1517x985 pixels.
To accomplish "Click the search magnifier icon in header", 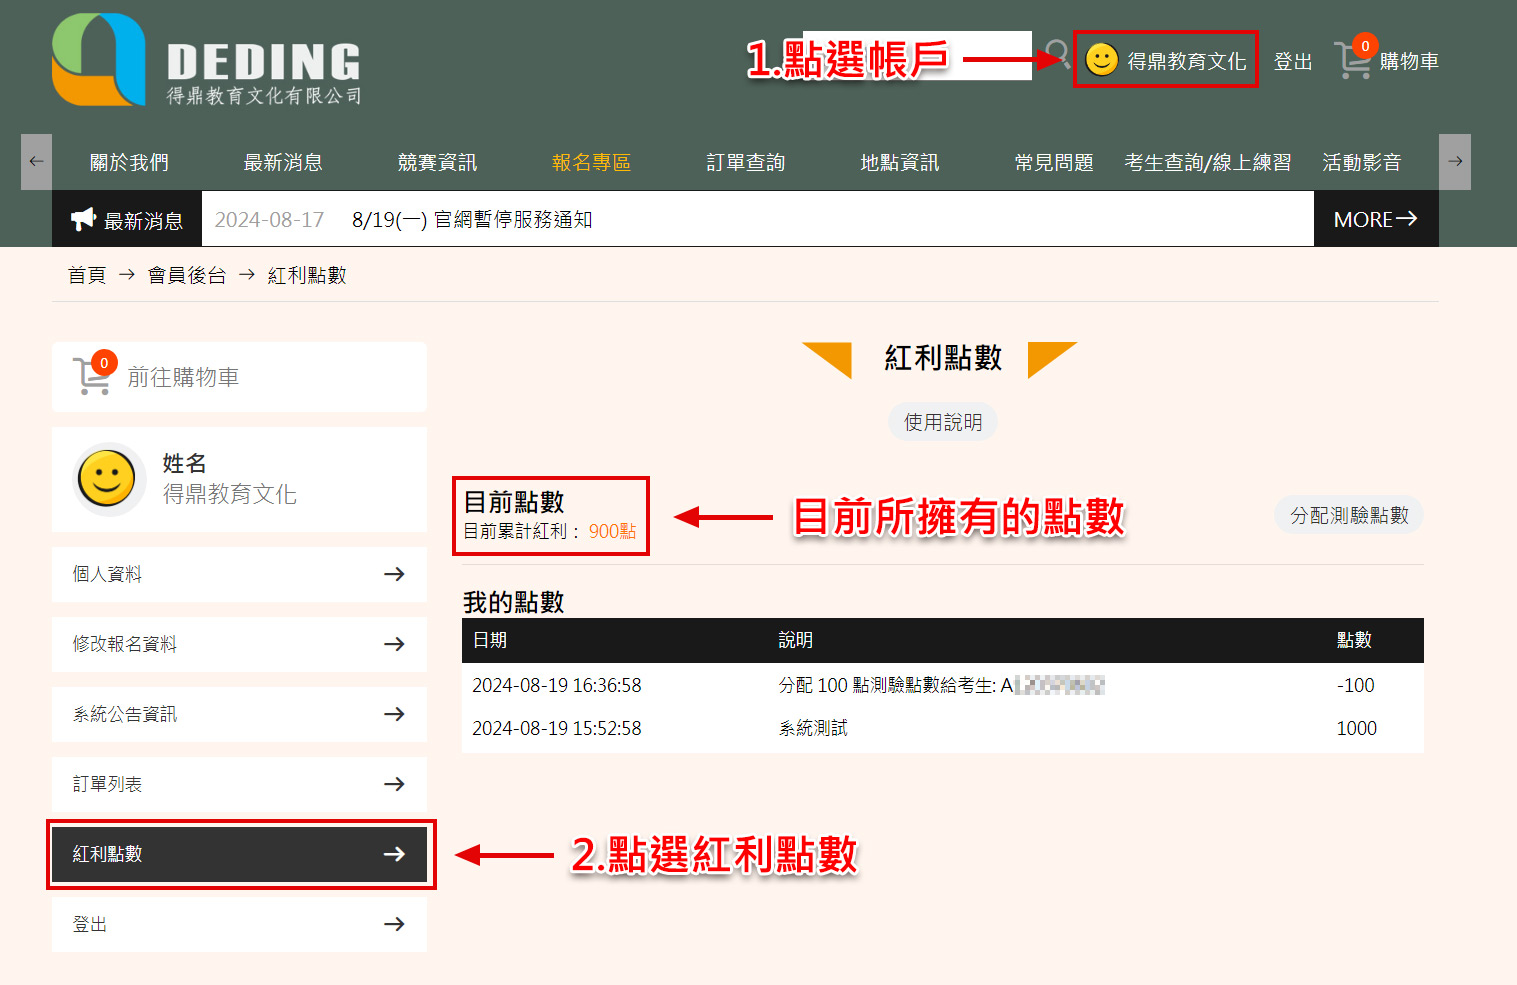I will click(x=1056, y=53).
